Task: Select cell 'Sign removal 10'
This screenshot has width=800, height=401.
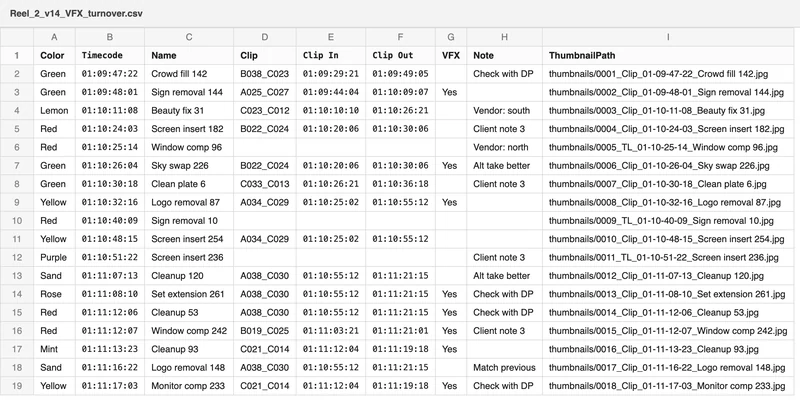Action: point(189,221)
